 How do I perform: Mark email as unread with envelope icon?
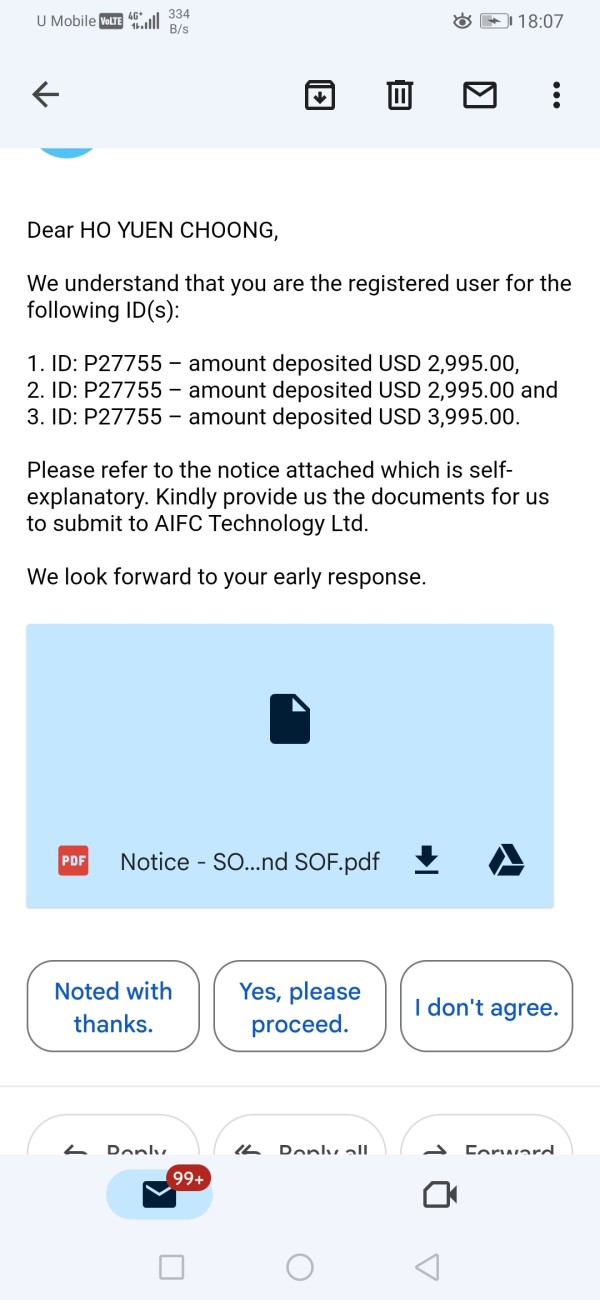[x=480, y=95]
